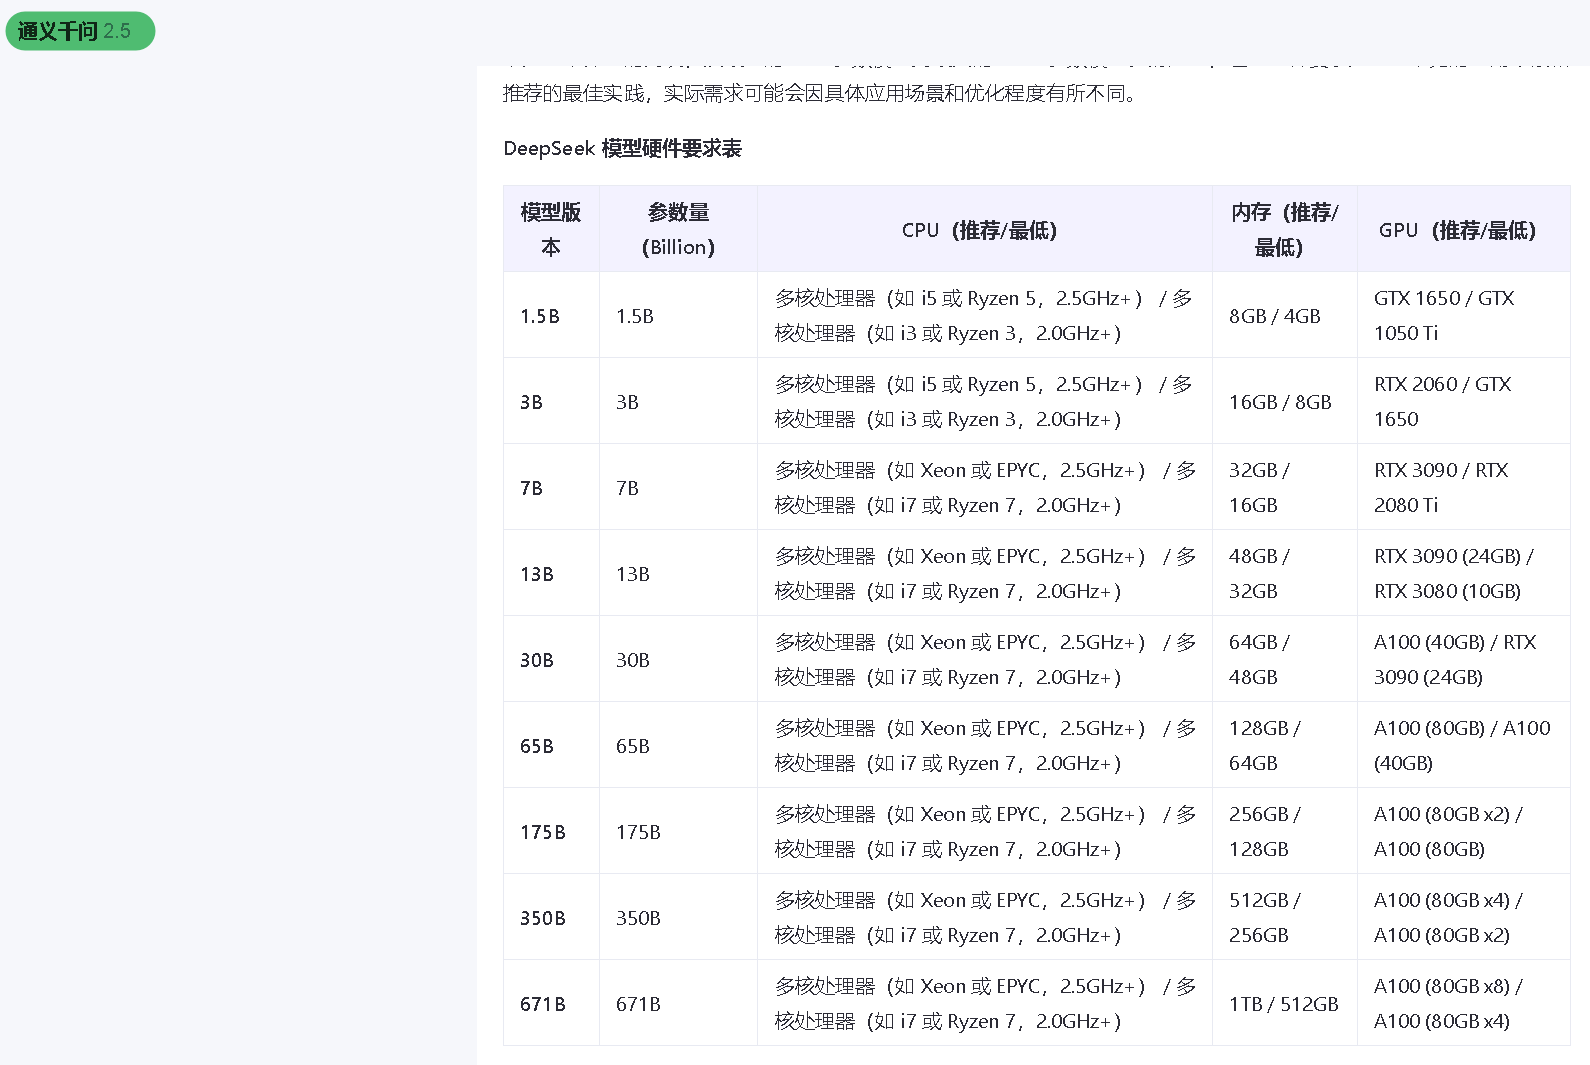Click the CPU cell in the 3B row

984,402
